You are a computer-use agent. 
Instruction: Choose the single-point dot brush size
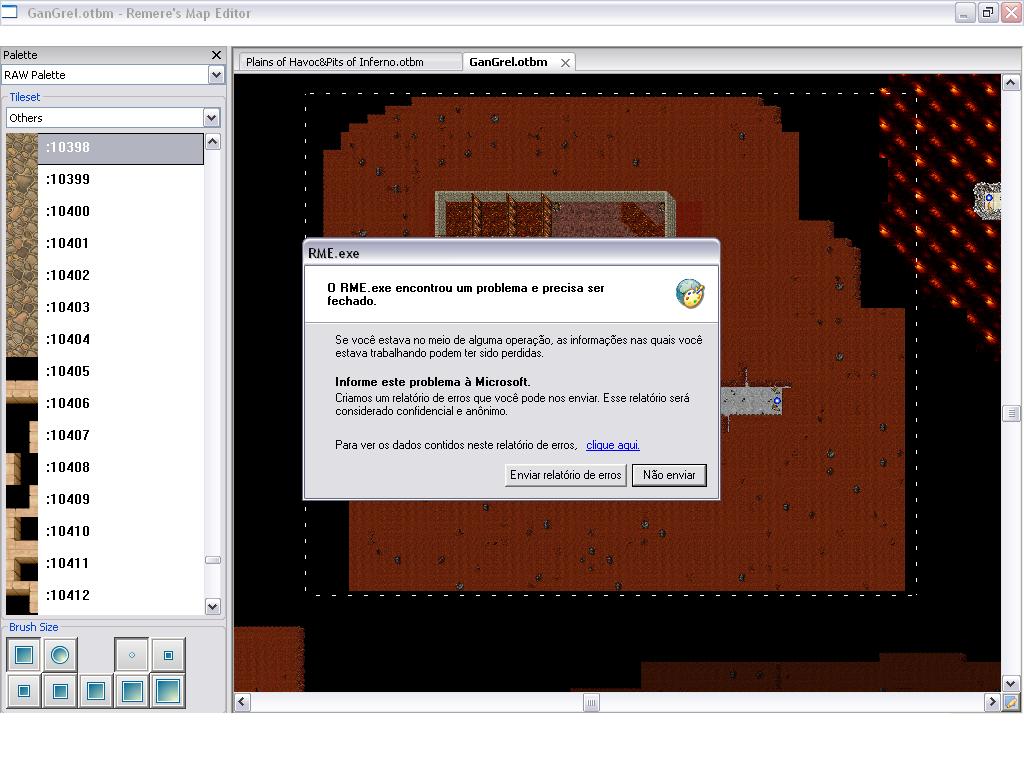tap(132, 654)
